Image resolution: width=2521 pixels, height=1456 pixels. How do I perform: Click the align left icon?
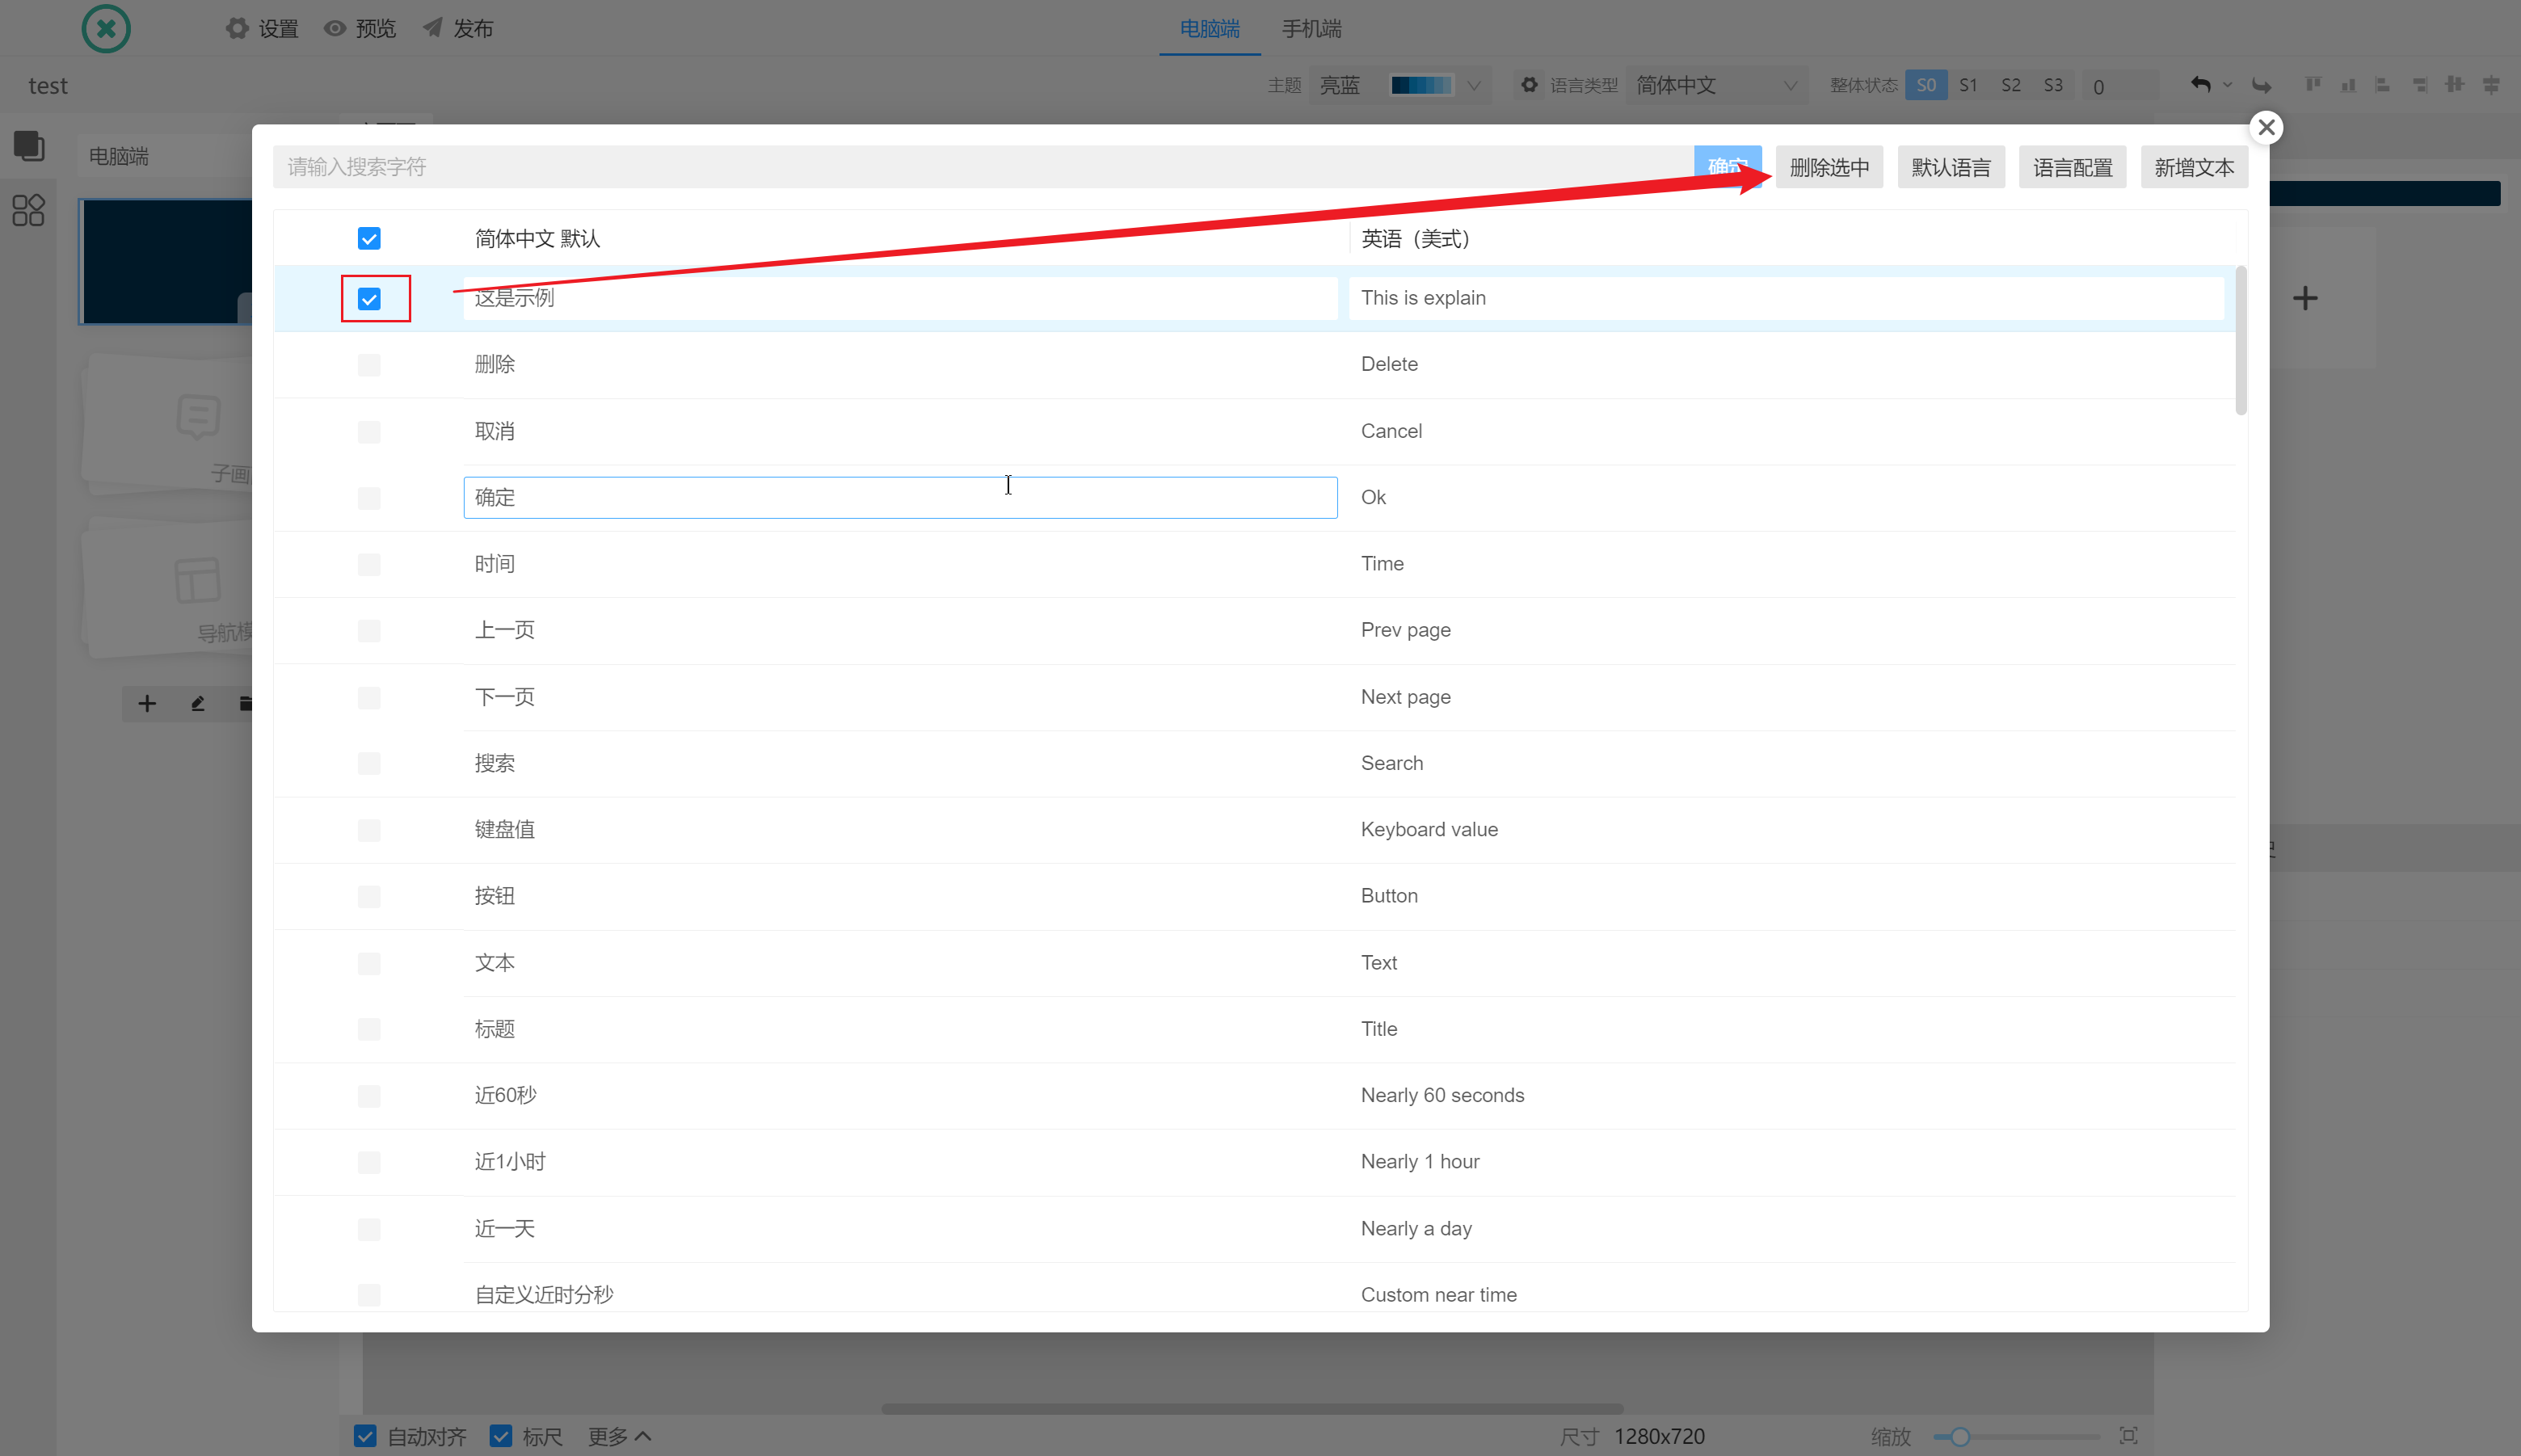coord(2383,85)
